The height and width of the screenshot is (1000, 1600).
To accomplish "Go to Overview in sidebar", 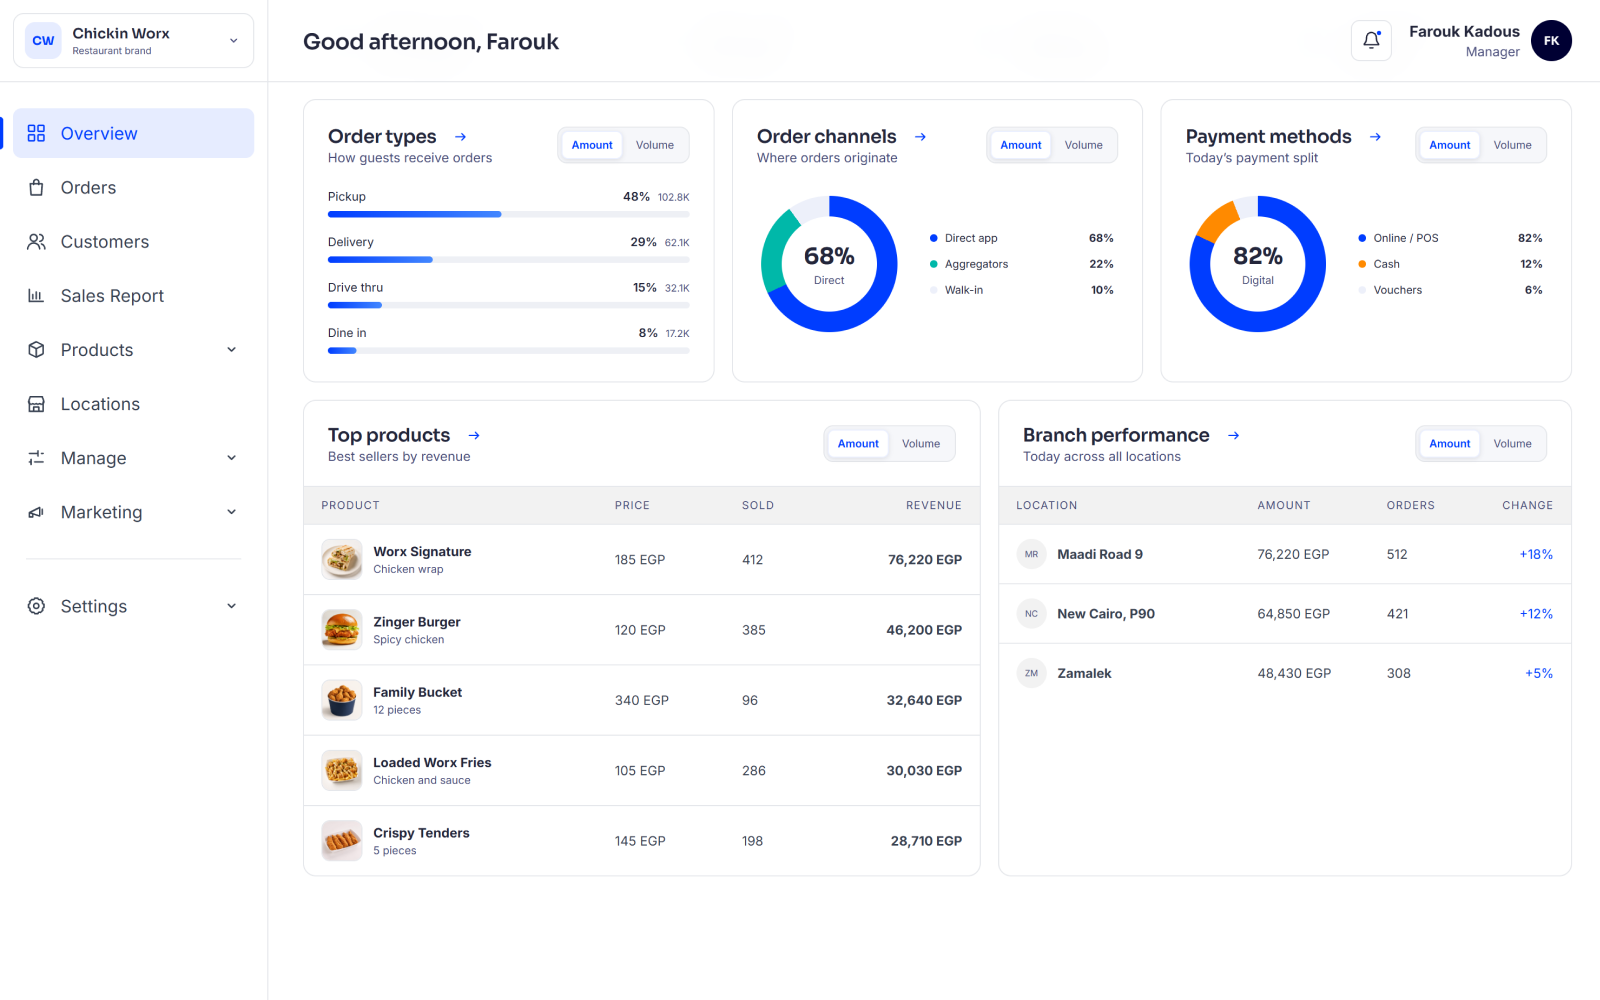I will click(134, 133).
